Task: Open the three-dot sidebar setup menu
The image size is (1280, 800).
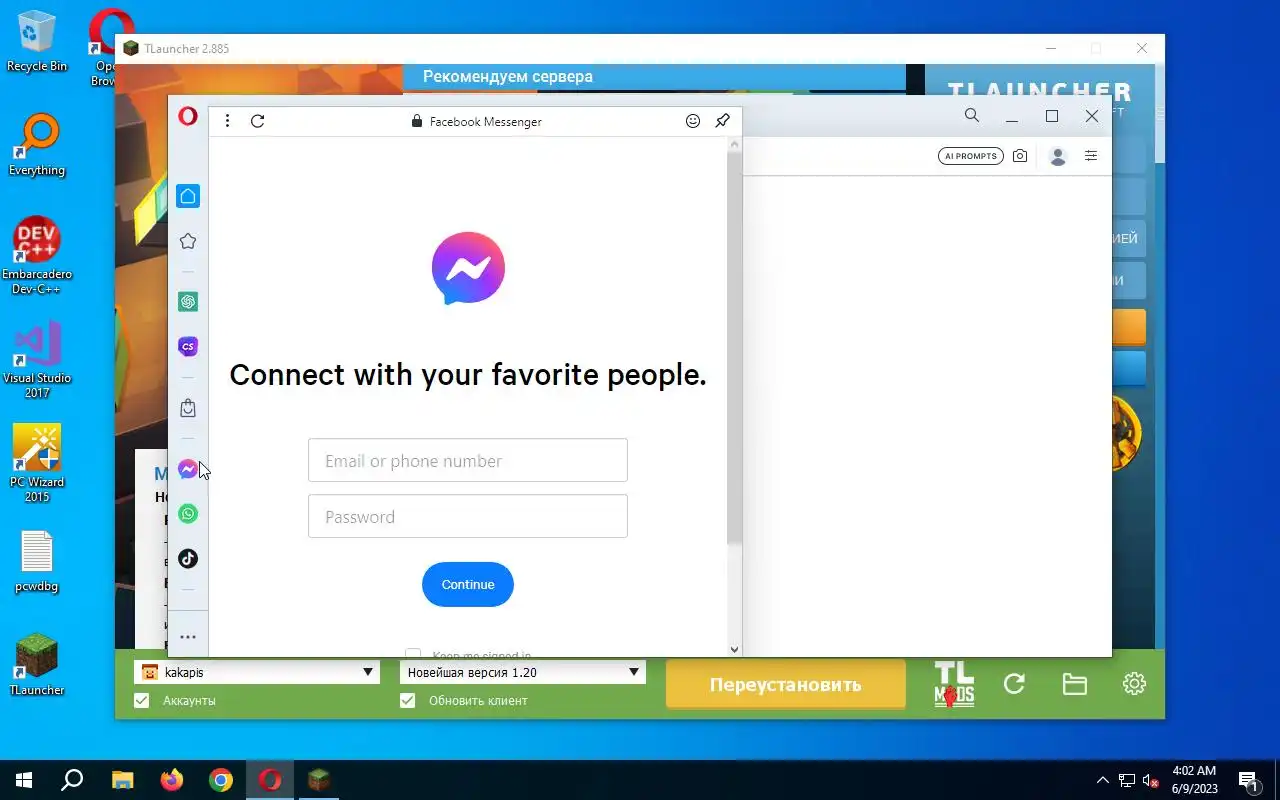Action: coord(188,637)
